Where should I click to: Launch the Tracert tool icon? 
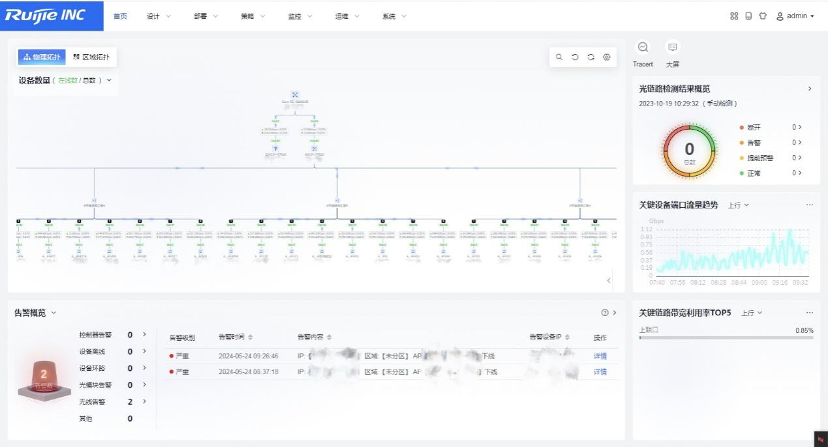click(643, 47)
